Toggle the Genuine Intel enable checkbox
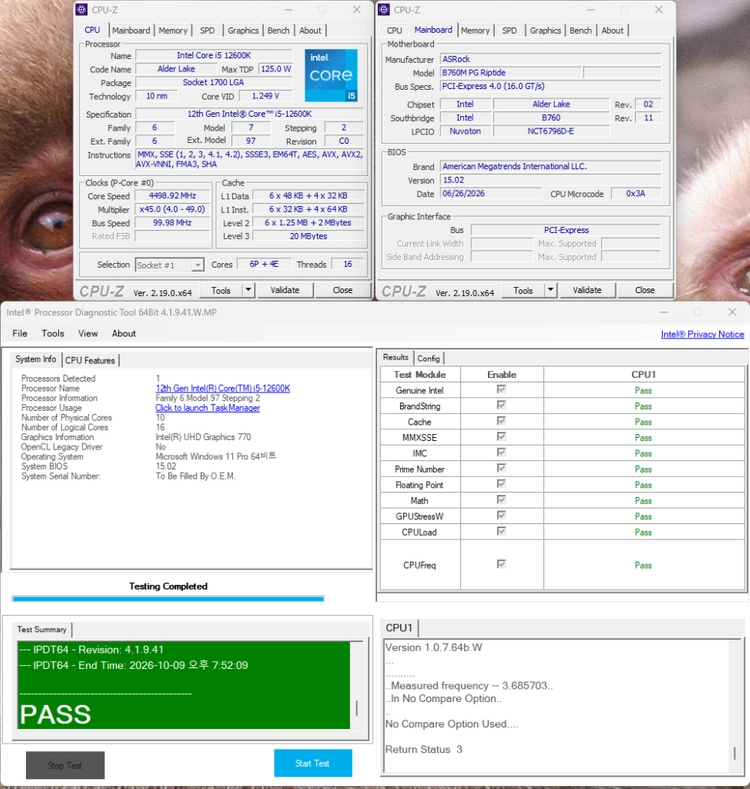The width and height of the screenshot is (750, 789). pyautogui.click(x=501, y=389)
